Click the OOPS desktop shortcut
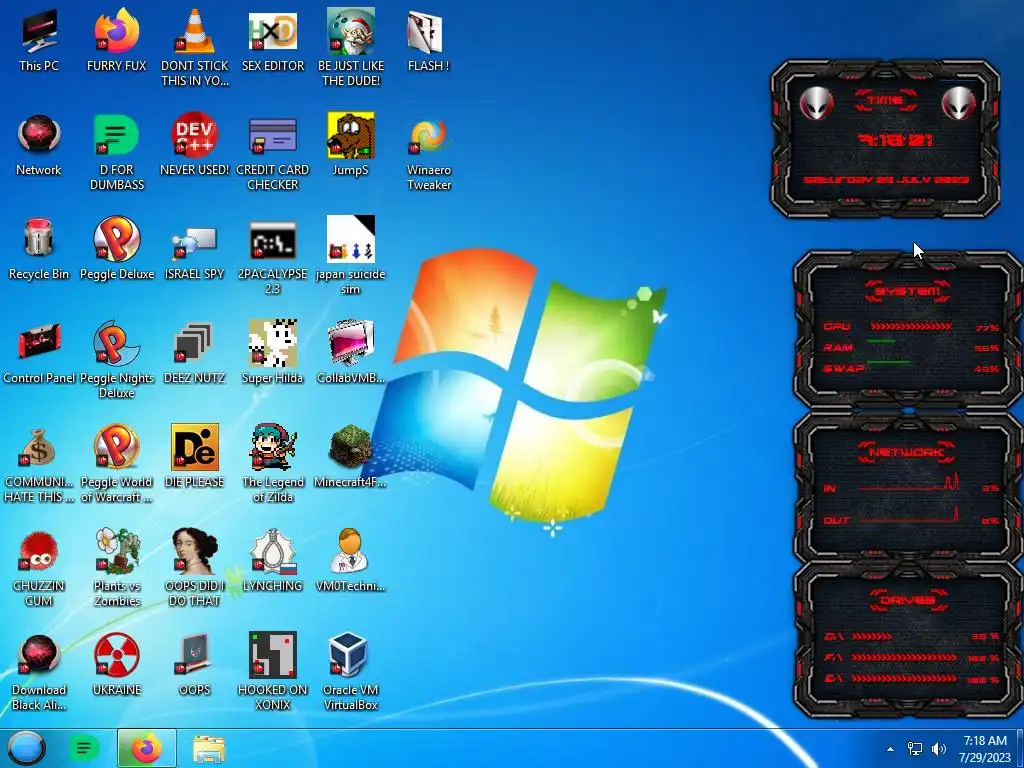 [195, 656]
